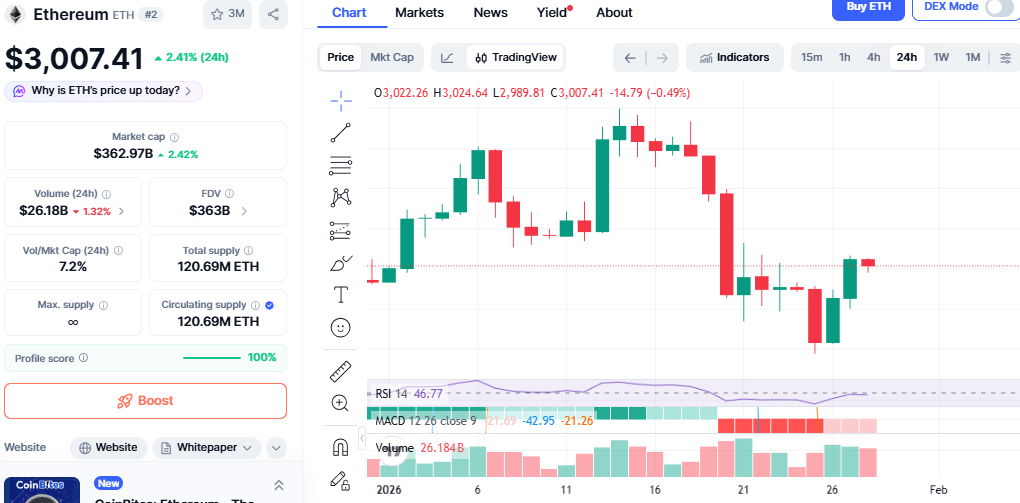Collapse the CoinBites news card
The image size is (1020, 503).
[279, 485]
